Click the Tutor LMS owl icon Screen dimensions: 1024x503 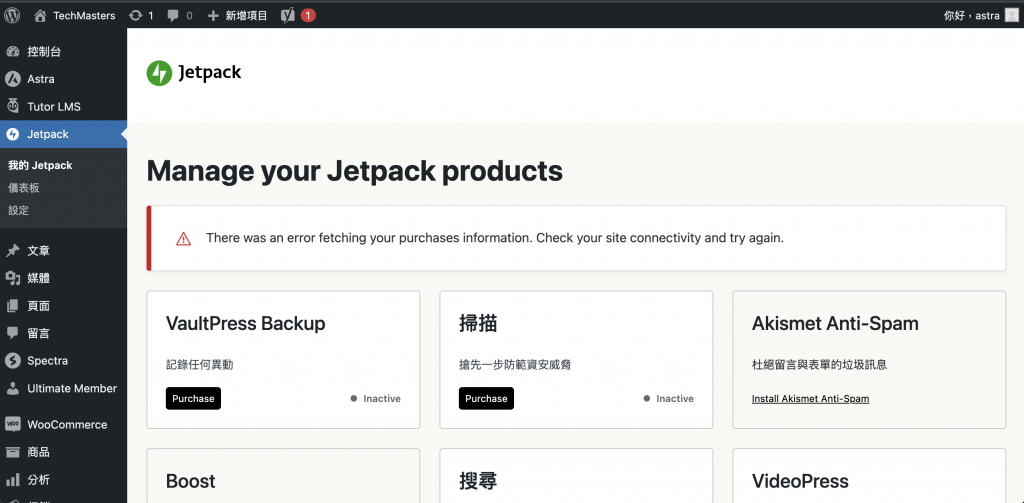click(12, 106)
